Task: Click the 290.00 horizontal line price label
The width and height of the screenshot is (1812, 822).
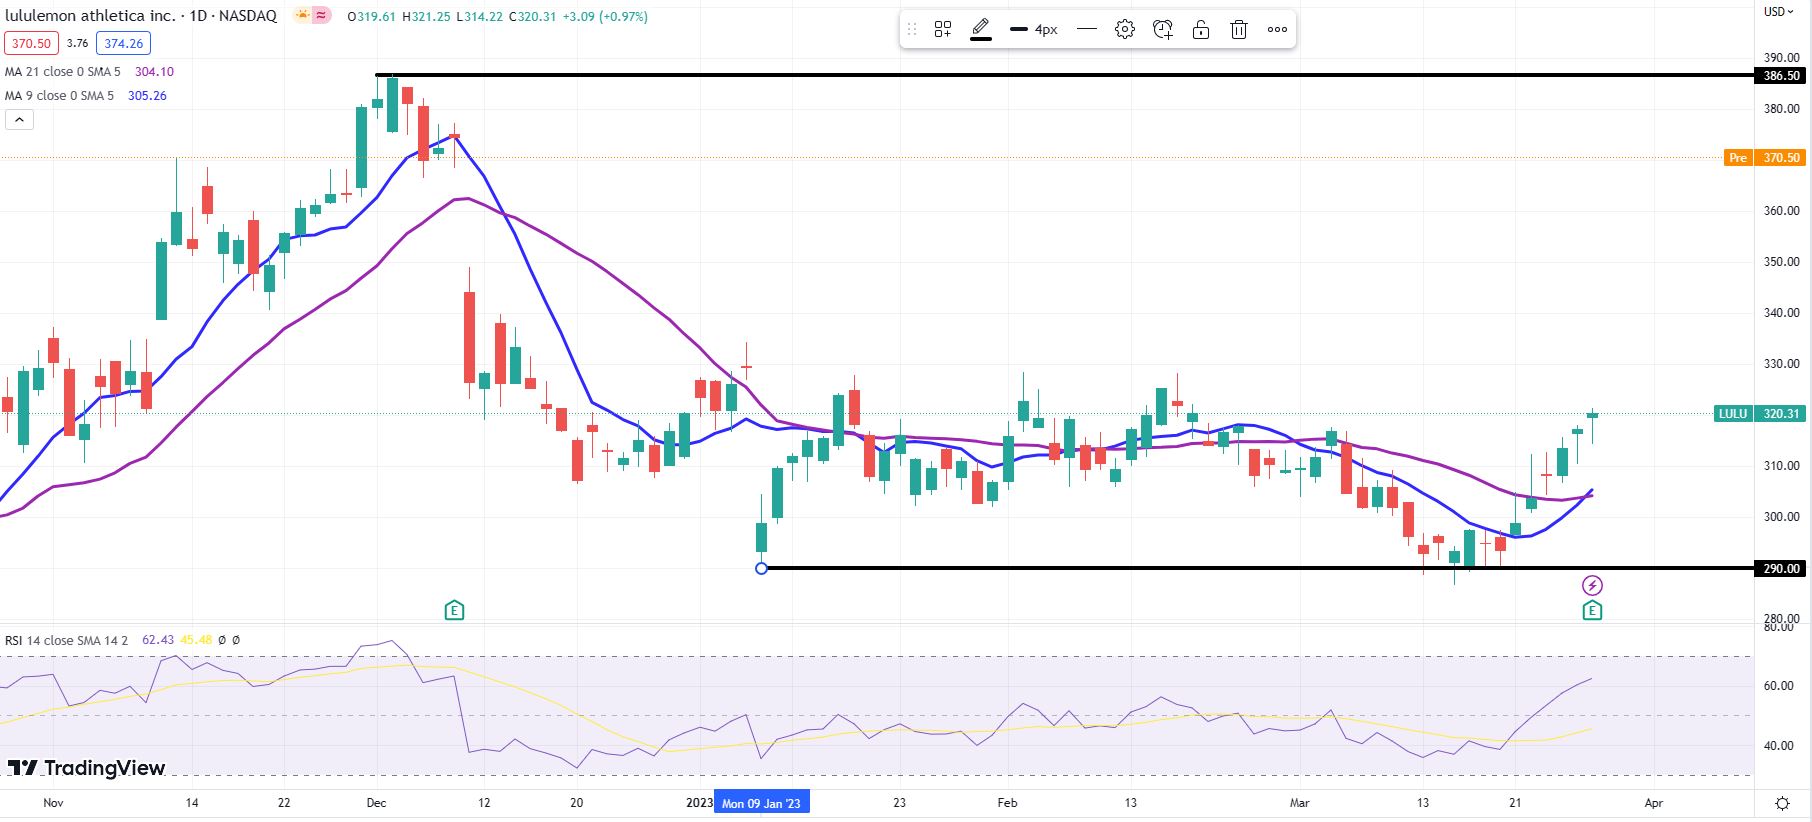Action: click(1781, 568)
